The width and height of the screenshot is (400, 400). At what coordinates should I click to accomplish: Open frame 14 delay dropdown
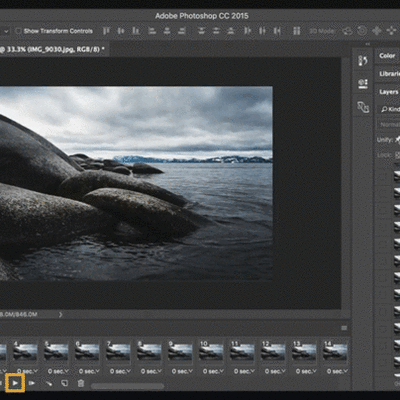coord(337,371)
